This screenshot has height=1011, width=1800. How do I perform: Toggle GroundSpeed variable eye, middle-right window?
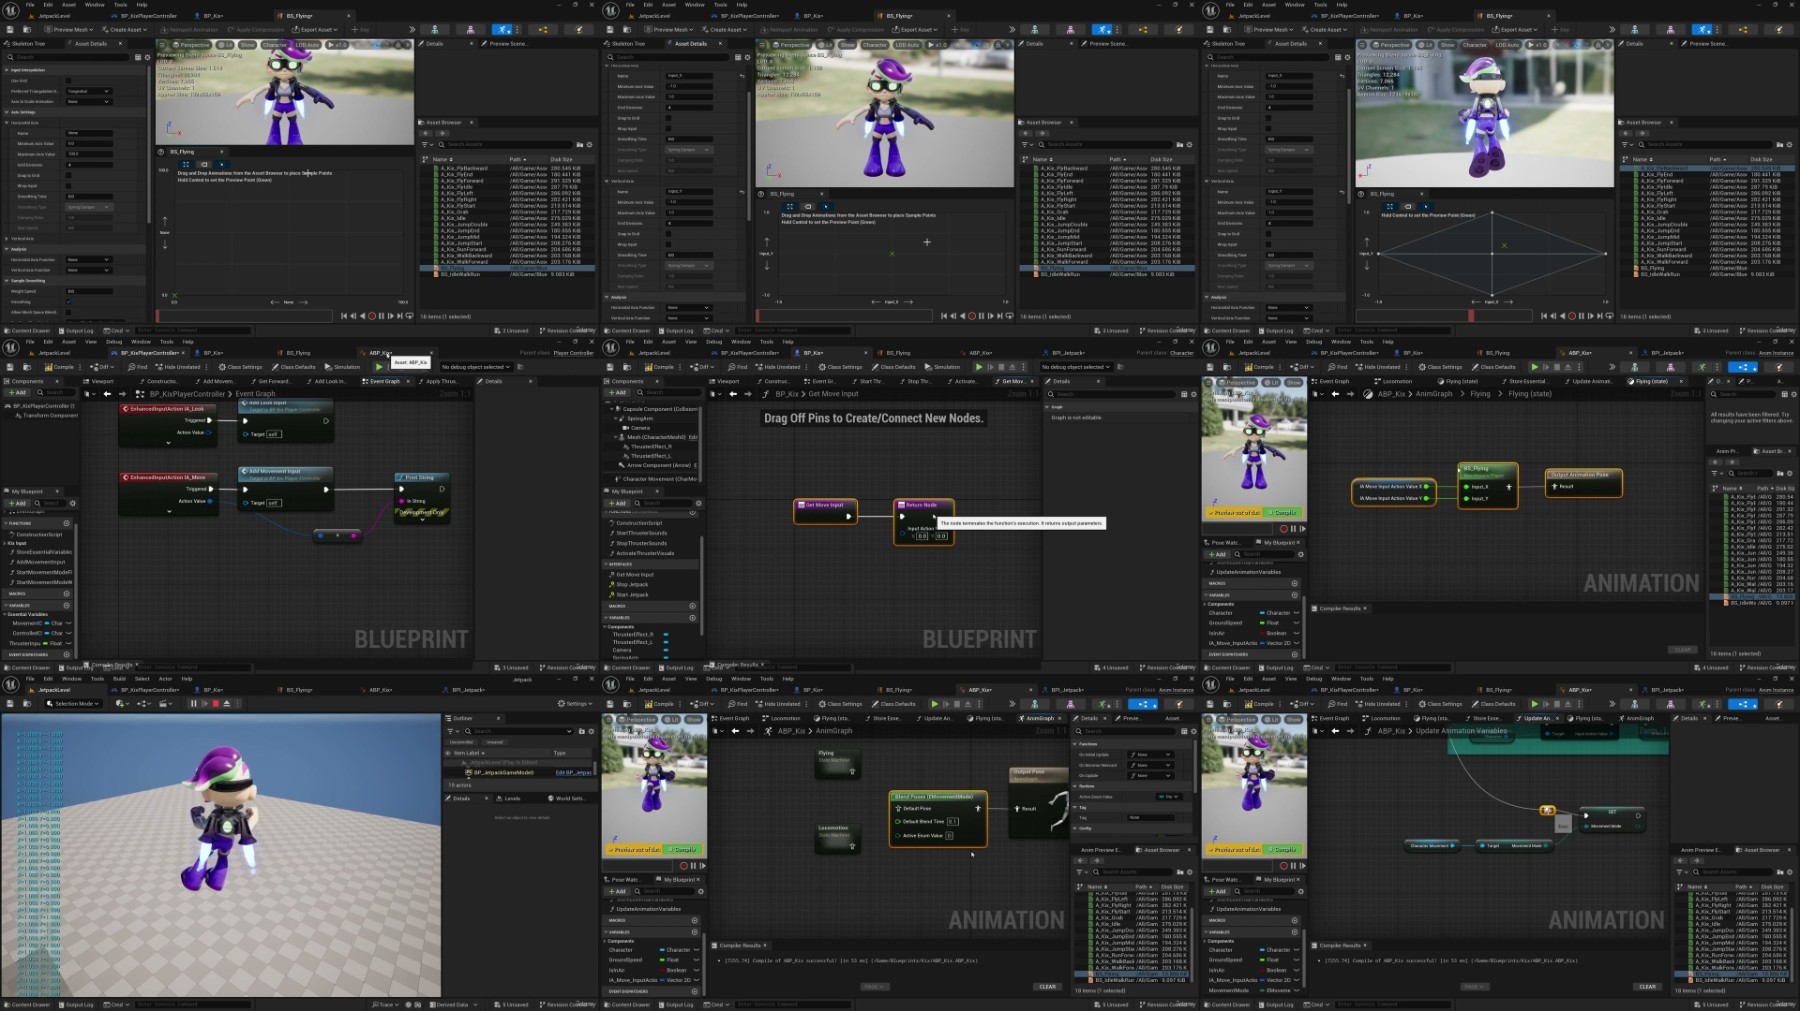point(1296,623)
